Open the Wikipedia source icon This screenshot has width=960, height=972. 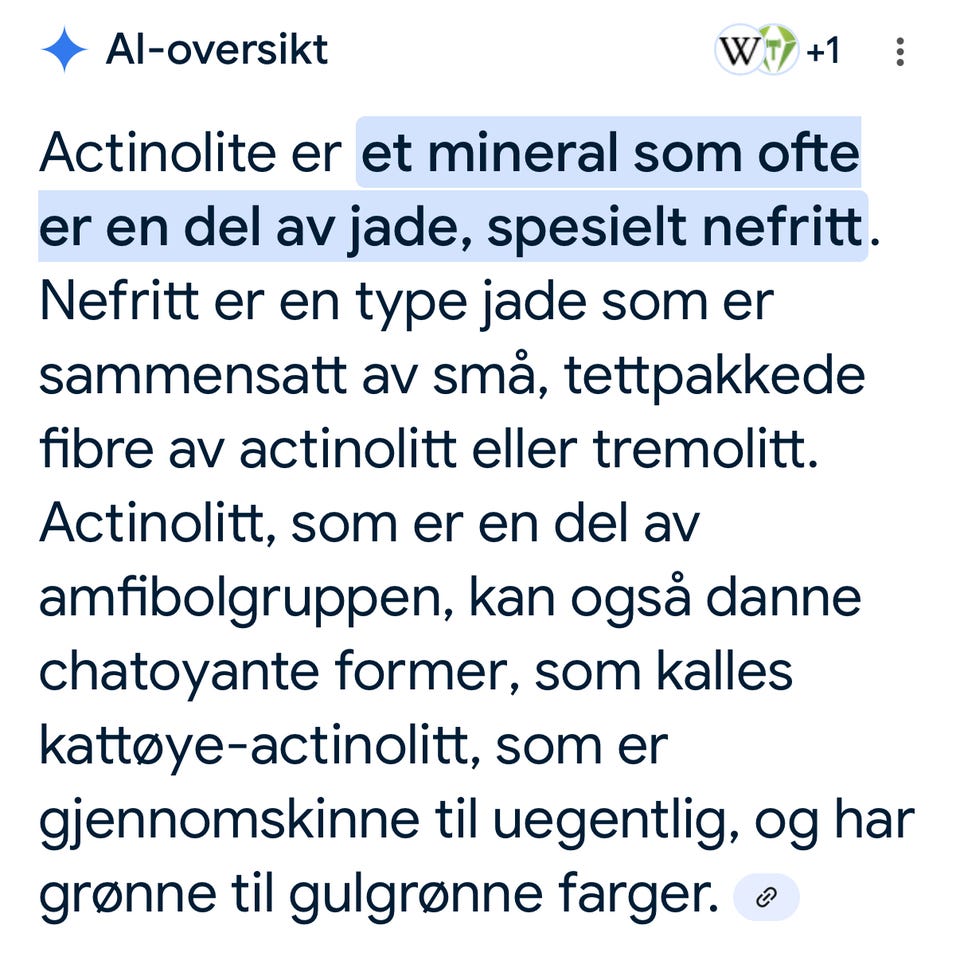pyautogui.click(x=739, y=50)
